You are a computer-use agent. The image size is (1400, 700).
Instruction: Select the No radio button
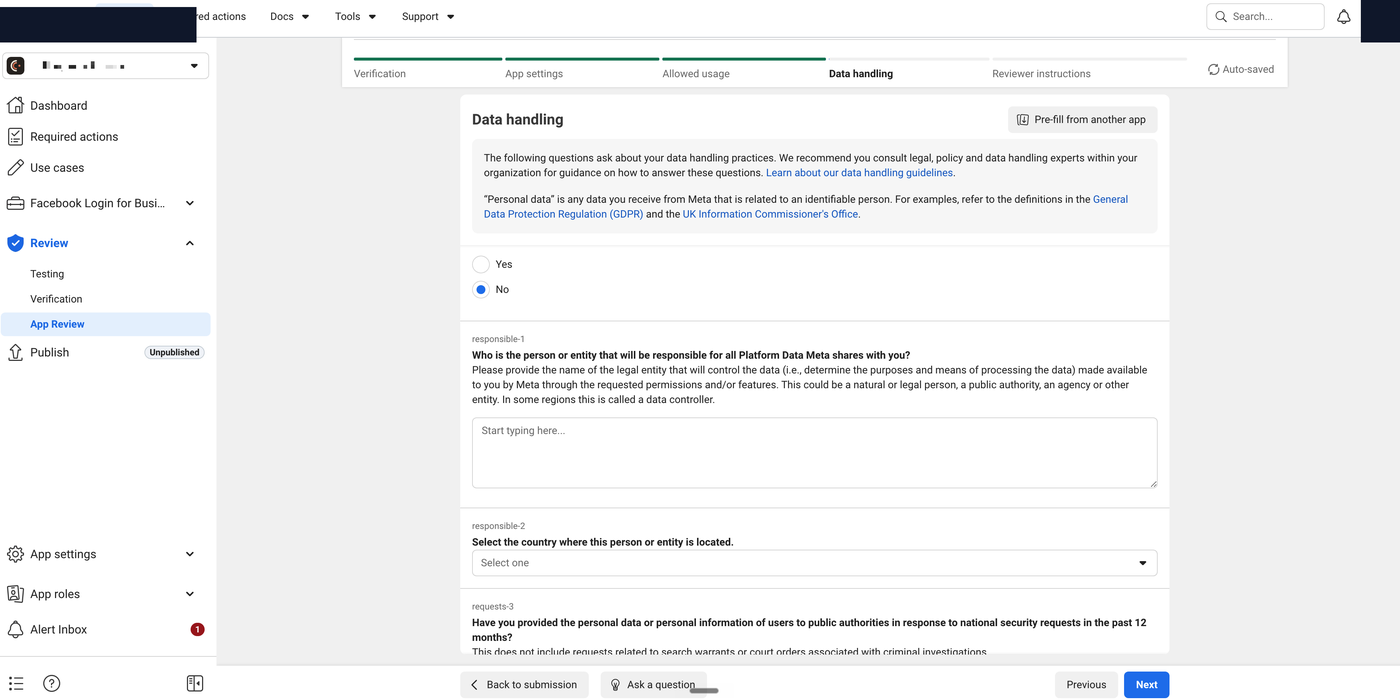[481, 289]
